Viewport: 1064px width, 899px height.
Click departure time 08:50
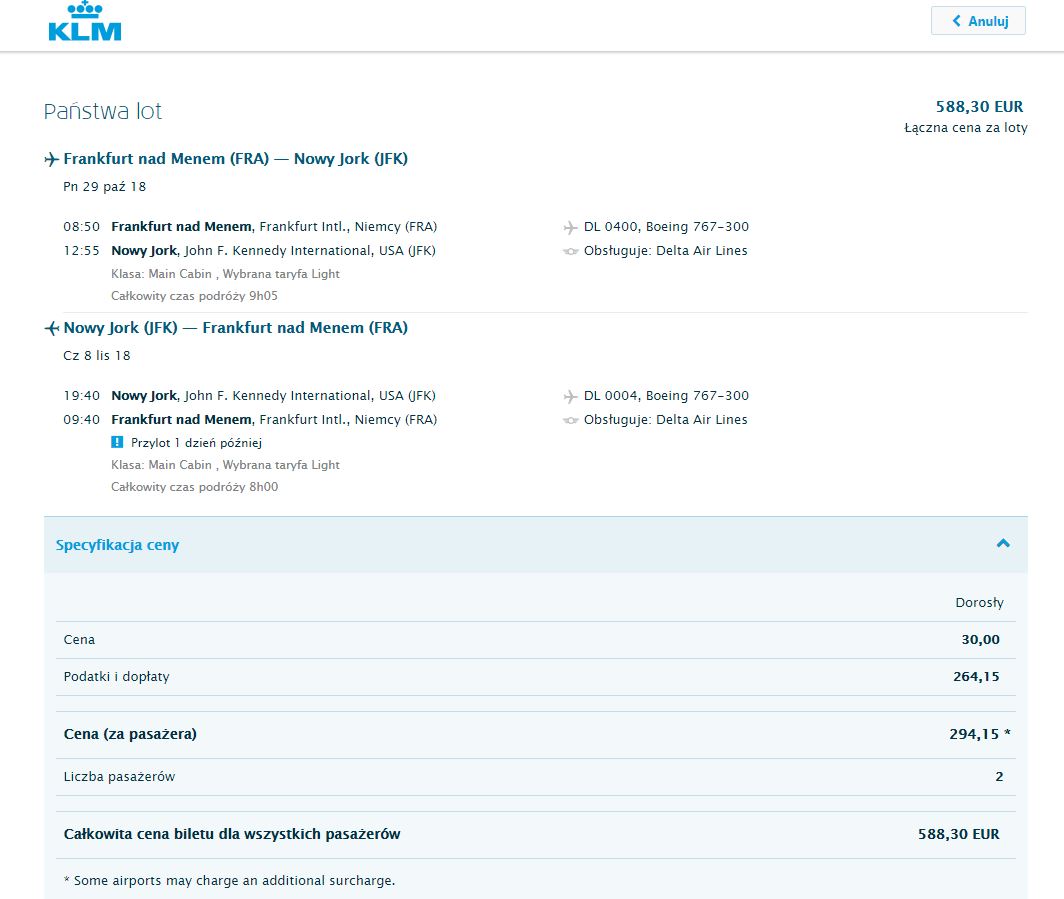coord(81,227)
